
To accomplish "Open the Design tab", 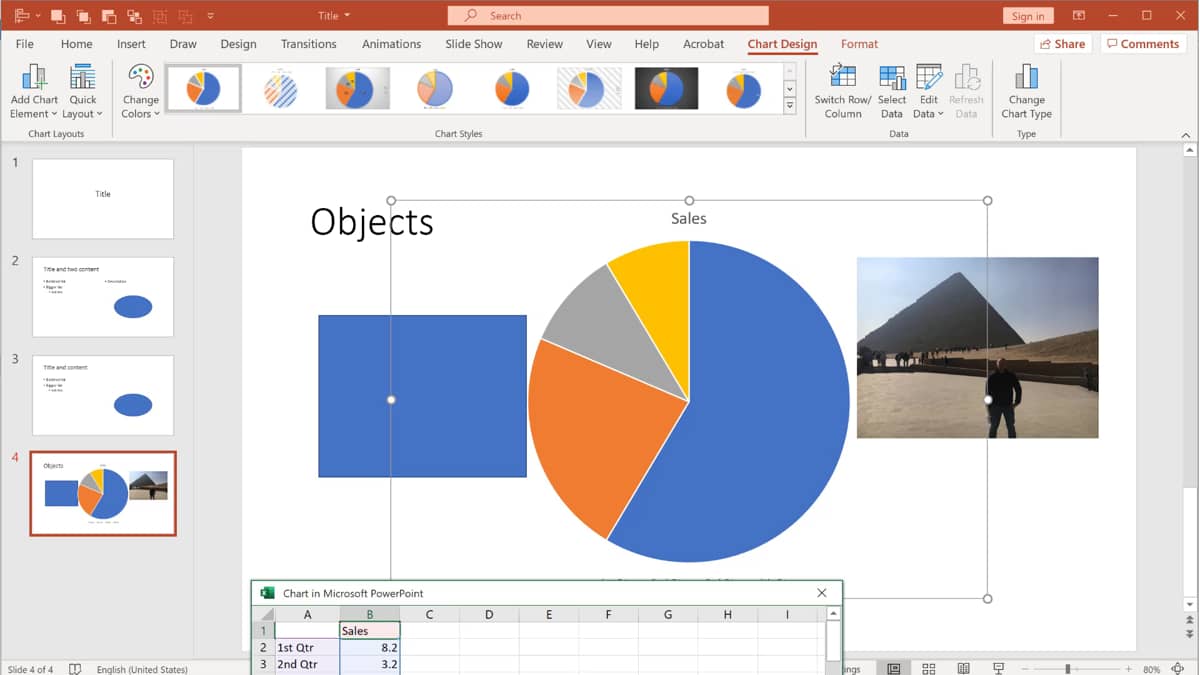I will click(x=238, y=44).
